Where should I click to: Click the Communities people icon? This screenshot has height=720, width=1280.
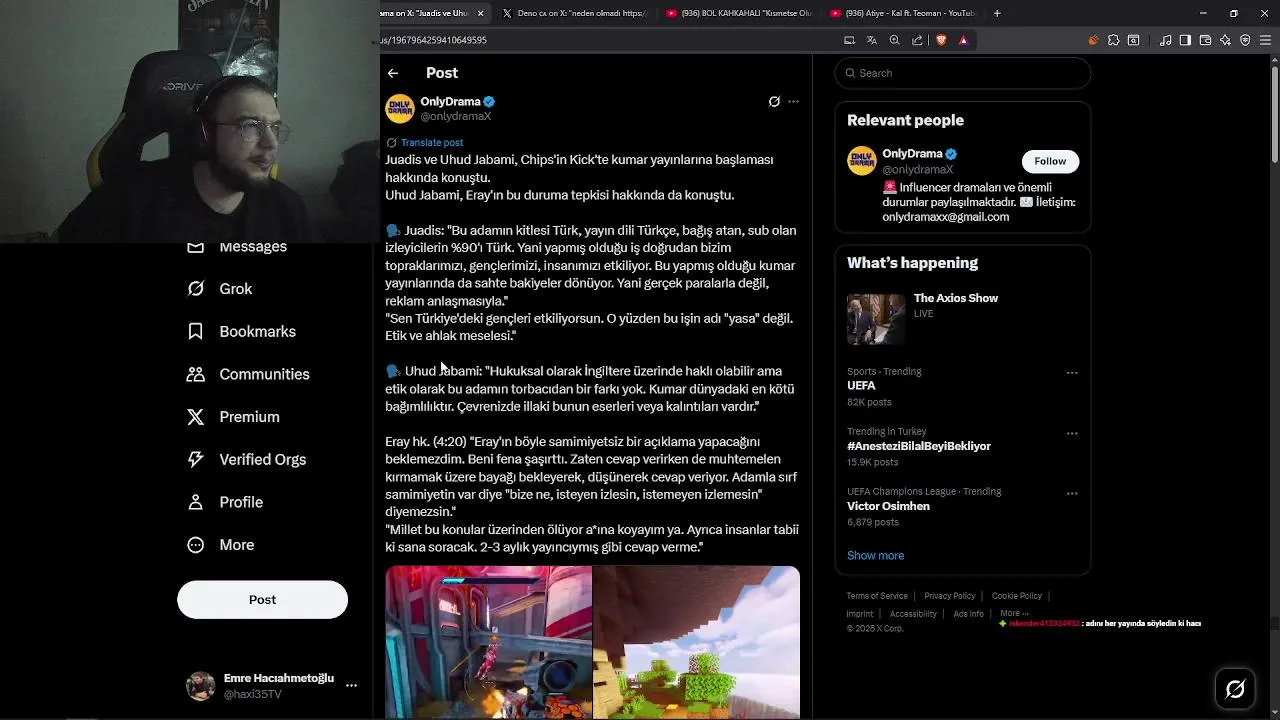(196, 374)
